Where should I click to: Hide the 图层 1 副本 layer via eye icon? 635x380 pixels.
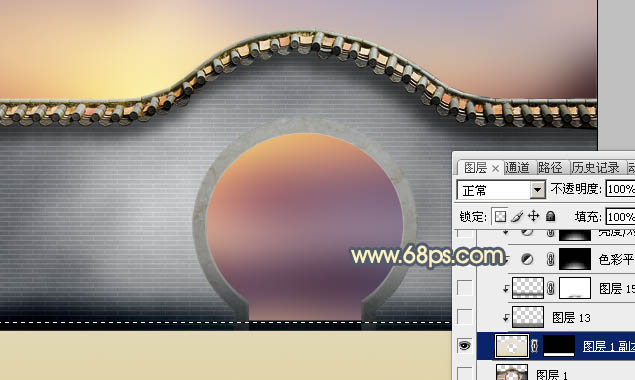(x=465, y=346)
